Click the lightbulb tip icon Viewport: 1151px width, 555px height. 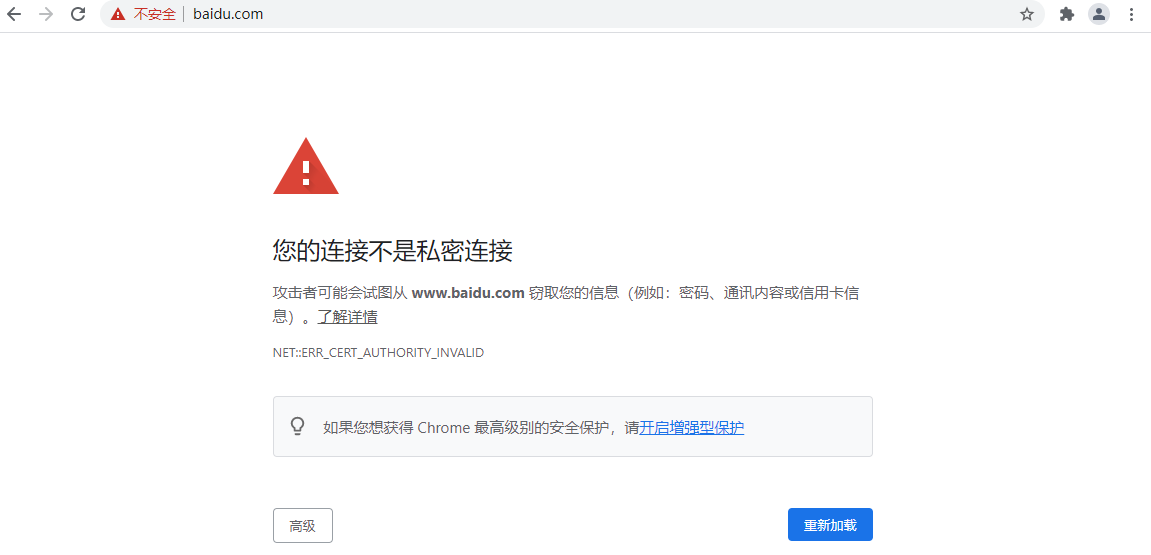(x=297, y=427)
